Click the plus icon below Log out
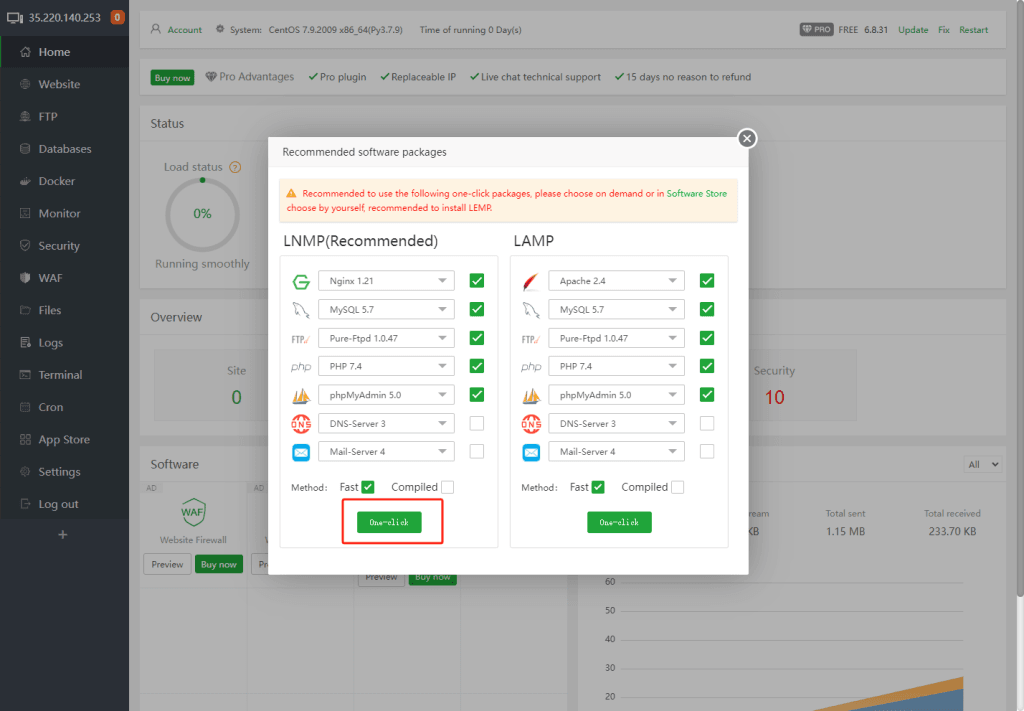Image resolution: width=1024 pixels, height=711 pixels. [63, 535]
